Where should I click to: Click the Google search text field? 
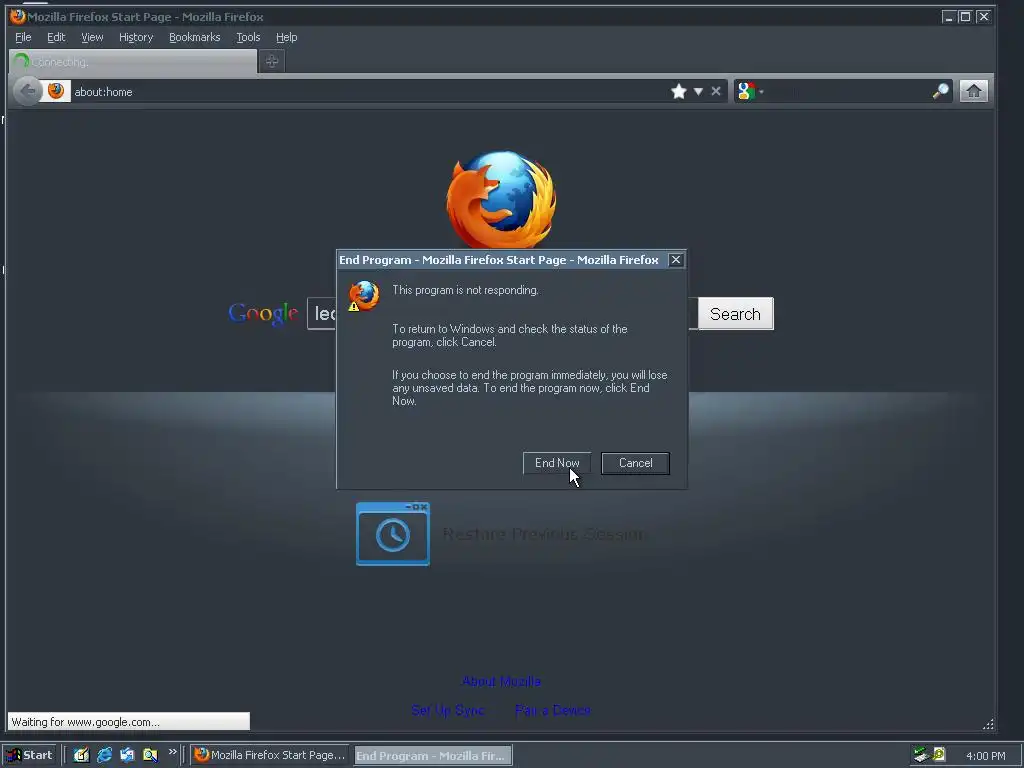[322, 314]
